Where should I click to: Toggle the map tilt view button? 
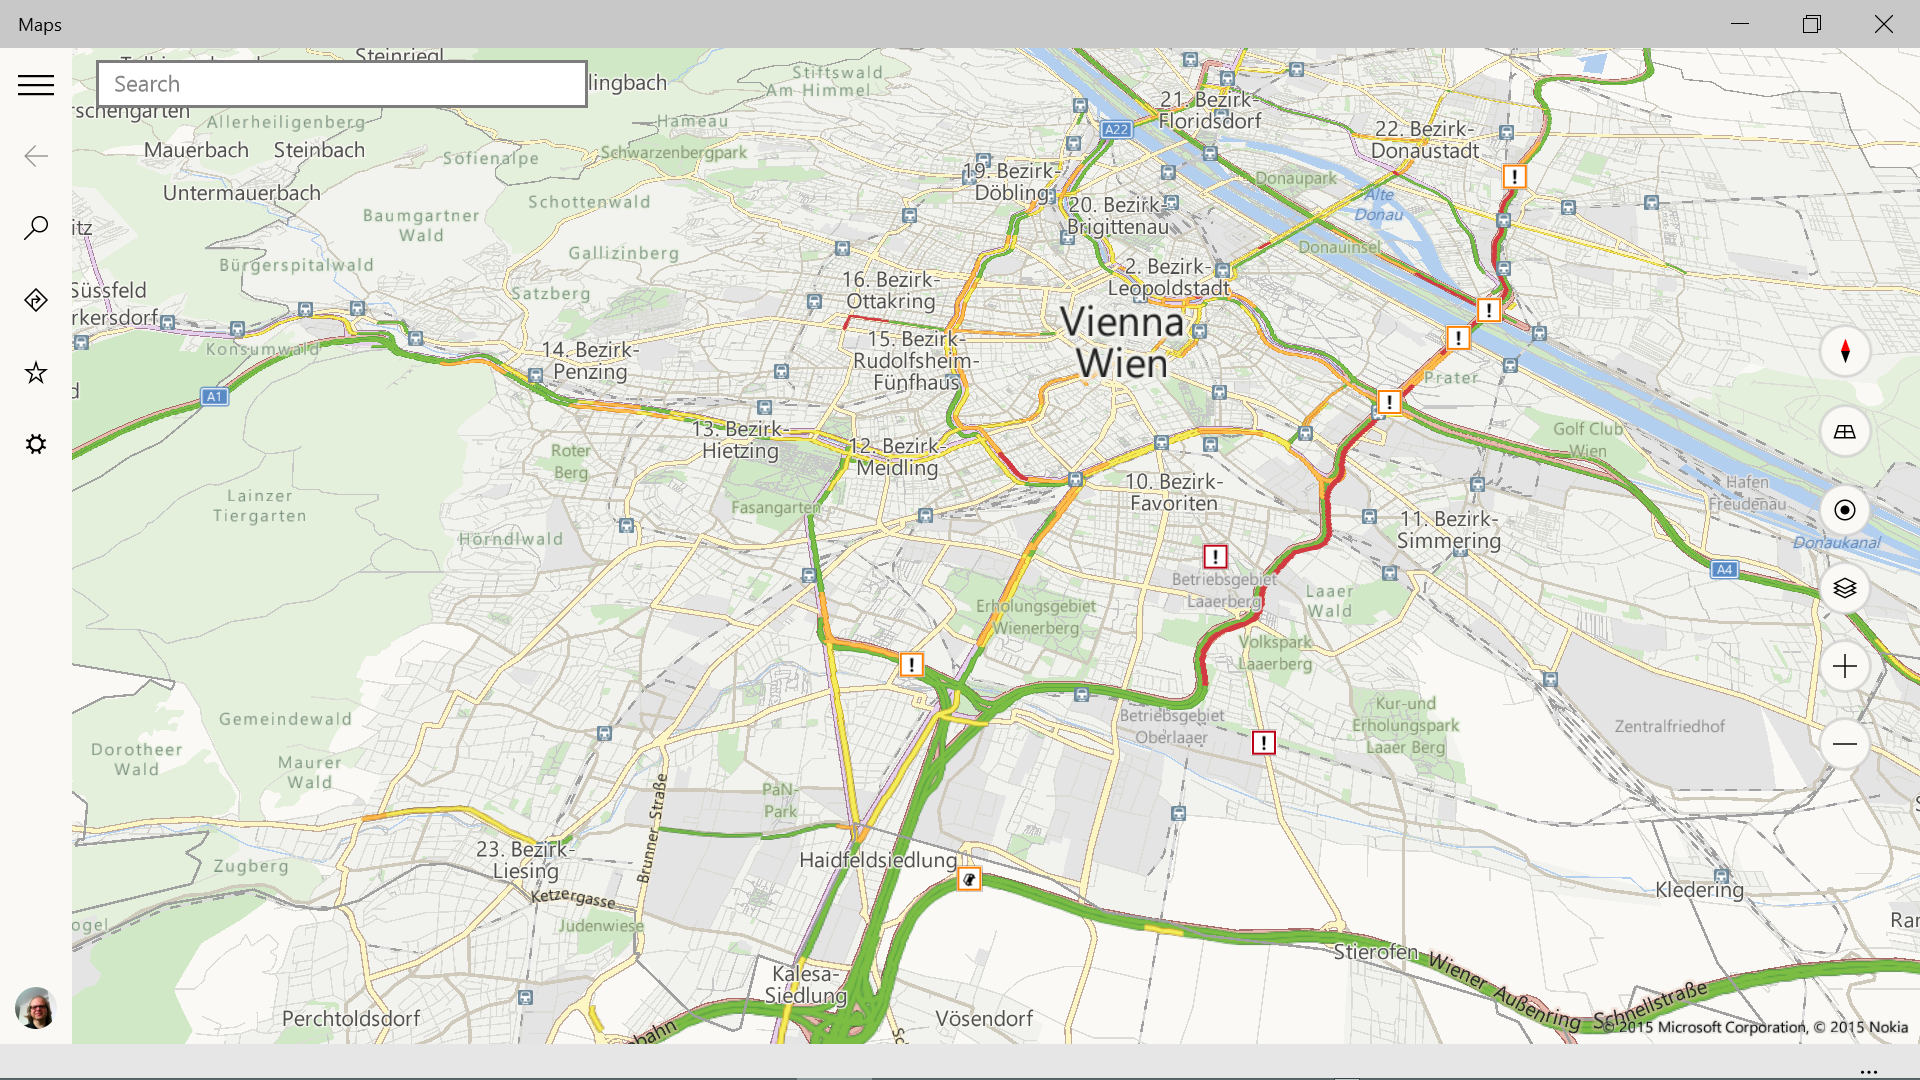pyautogui.click(x=1845, y=432)
